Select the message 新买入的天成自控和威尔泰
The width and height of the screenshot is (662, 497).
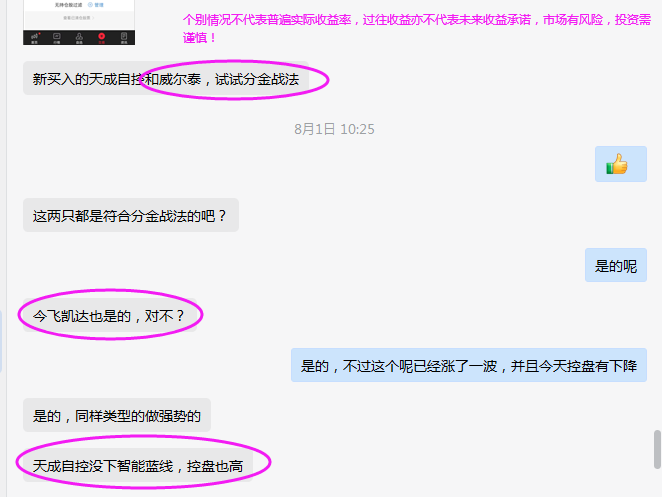(x=166, y=79)
